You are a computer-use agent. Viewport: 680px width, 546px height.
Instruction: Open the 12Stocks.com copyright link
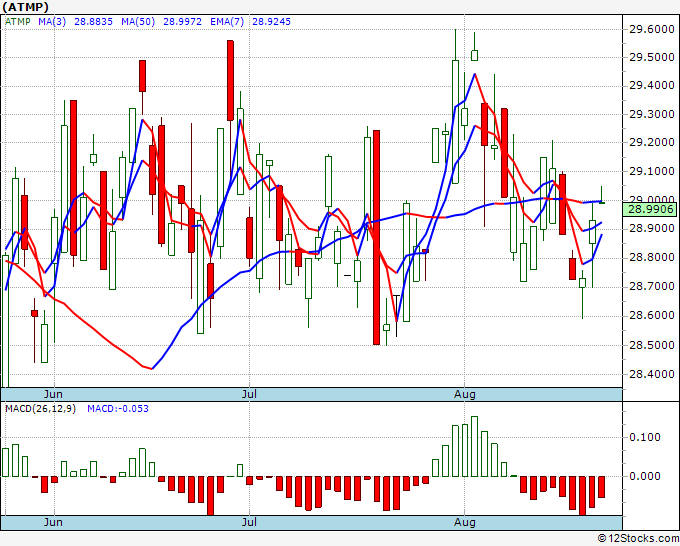pyautogui.click(x=638, y=539)
